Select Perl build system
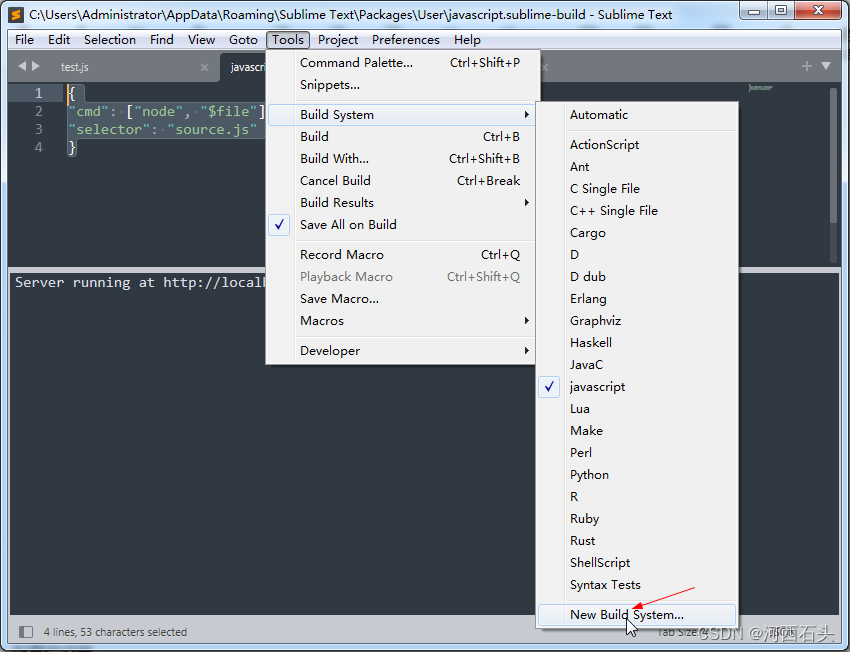Viewport: 850px width, 652px height. tap(638, 453)
